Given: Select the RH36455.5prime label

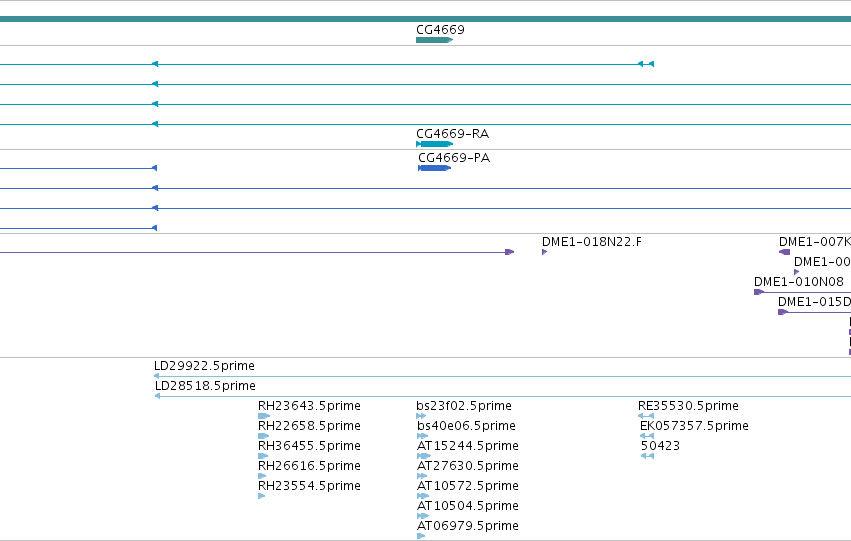Looking at the screenshot, I should [309, 446].
